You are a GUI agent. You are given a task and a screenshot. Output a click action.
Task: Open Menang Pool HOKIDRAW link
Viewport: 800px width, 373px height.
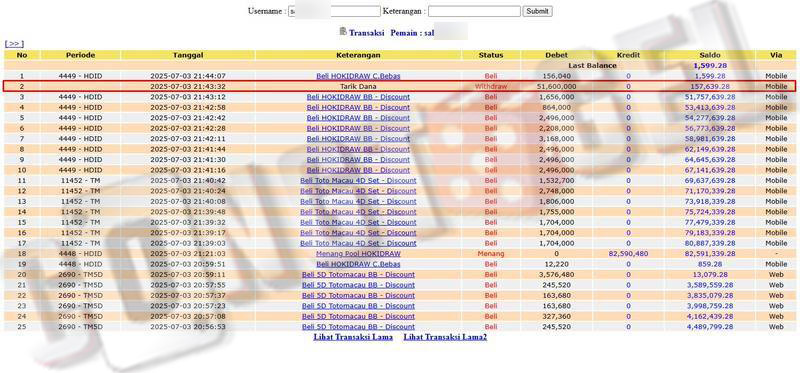click(x=358, y=254)
